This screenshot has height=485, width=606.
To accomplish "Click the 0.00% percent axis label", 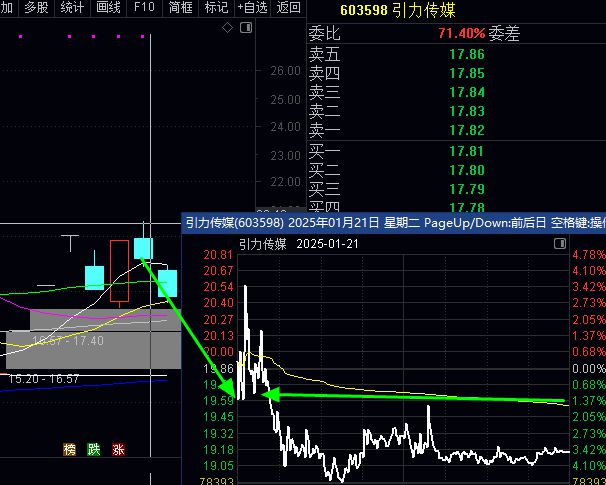I will pos(589,368).
